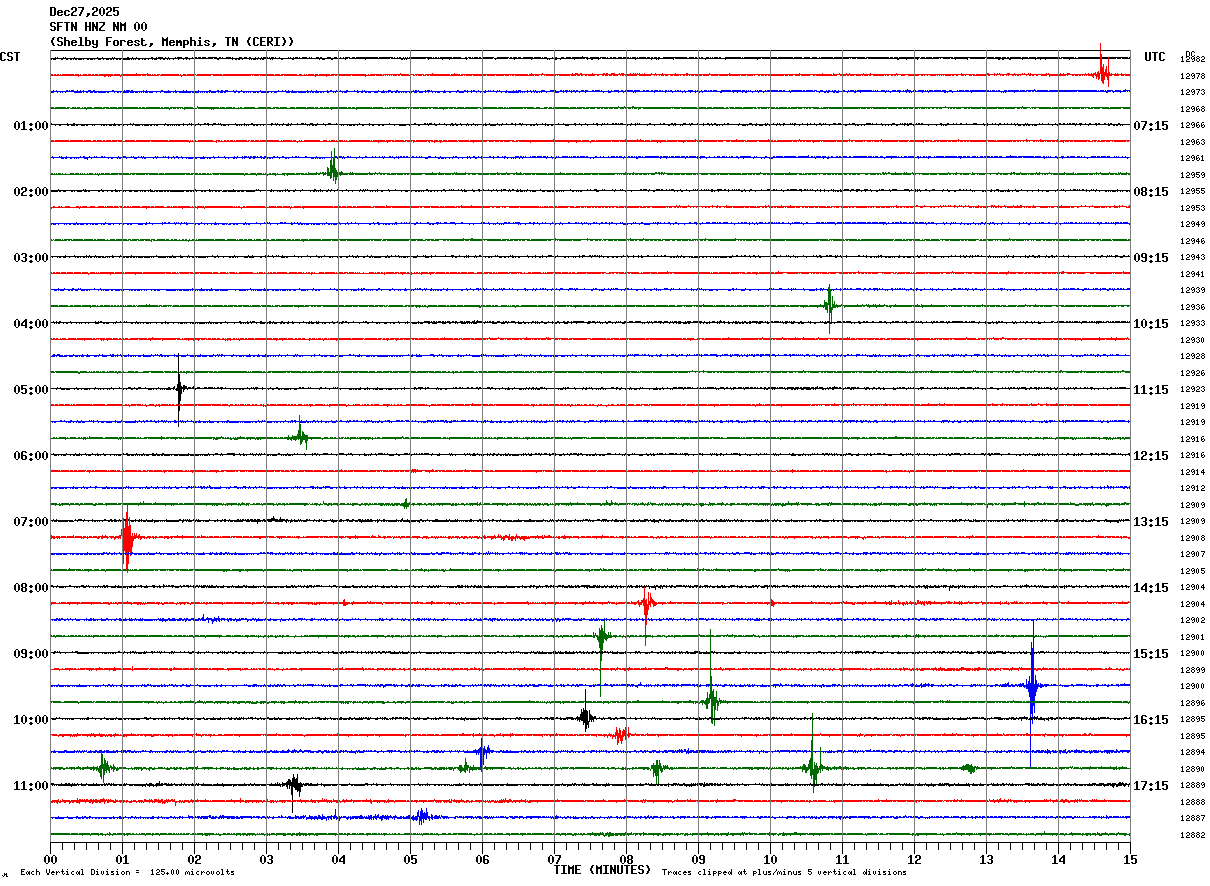Click the DC offset value 12955
1210x886 pixels.
tap(1192, 192)
